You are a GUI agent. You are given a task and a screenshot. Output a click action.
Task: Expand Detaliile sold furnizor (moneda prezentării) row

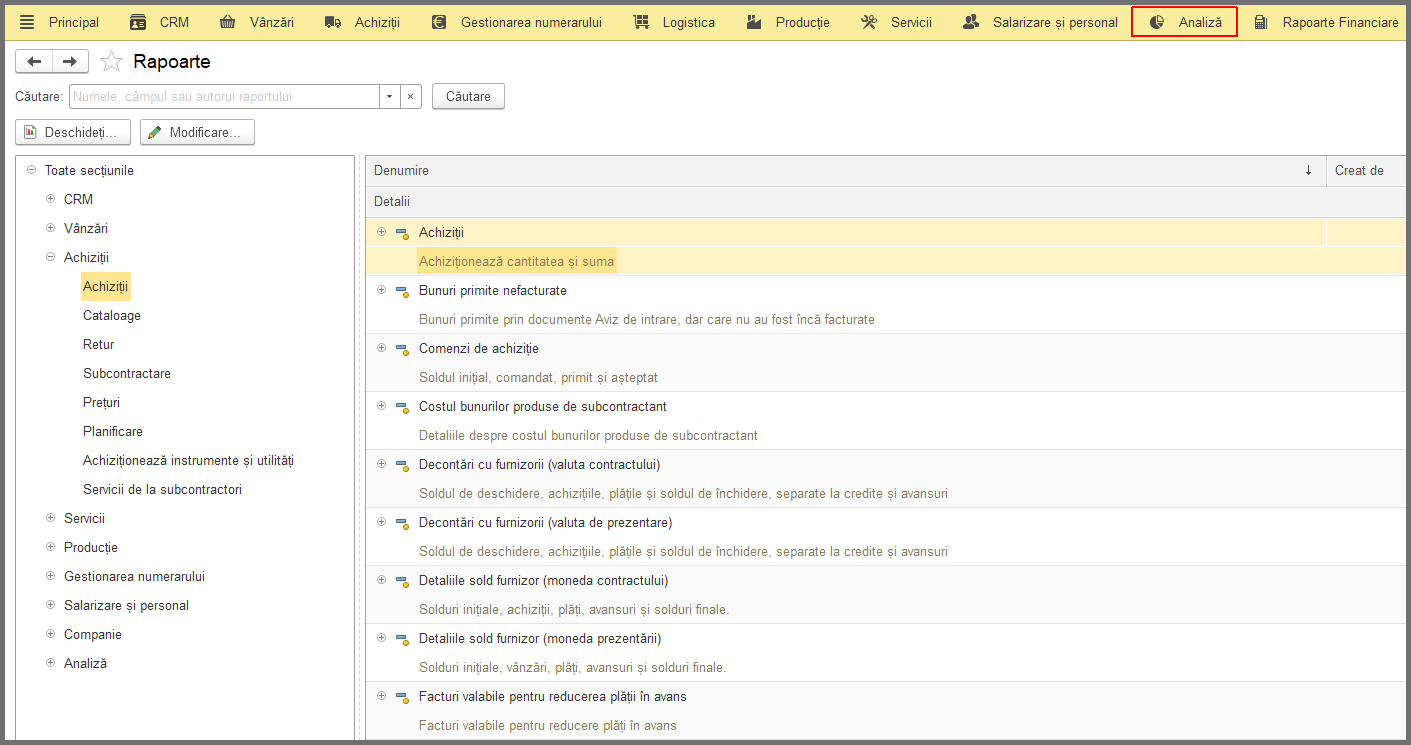[381, 638]
